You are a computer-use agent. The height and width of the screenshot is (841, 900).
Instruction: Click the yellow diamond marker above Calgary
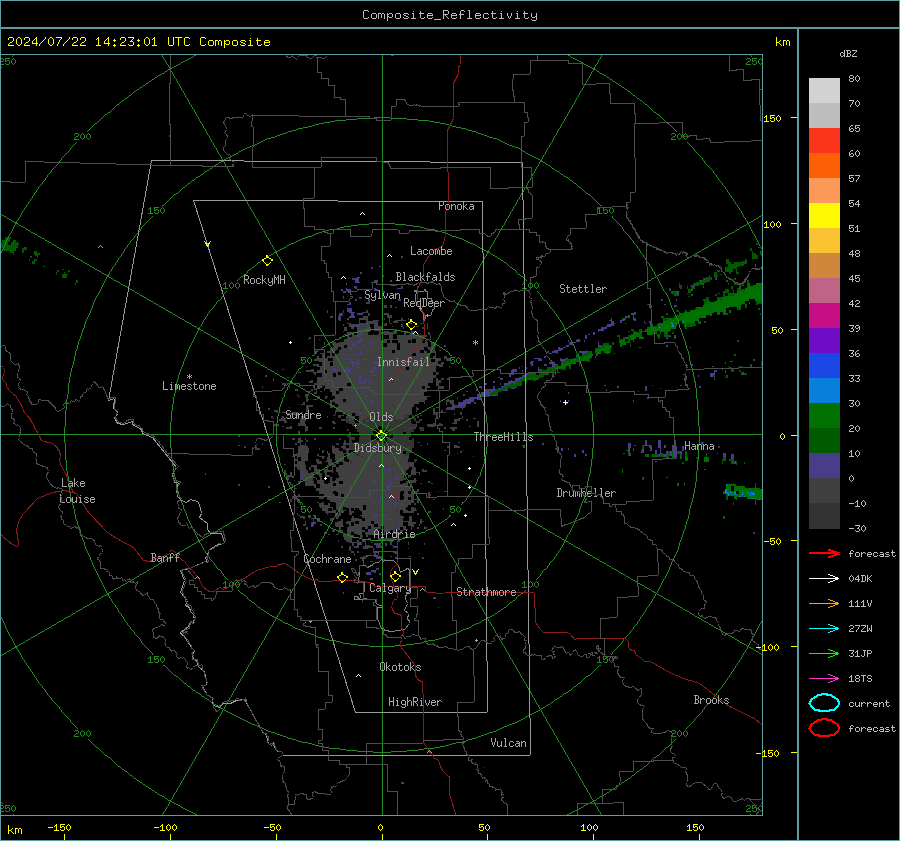395,576
